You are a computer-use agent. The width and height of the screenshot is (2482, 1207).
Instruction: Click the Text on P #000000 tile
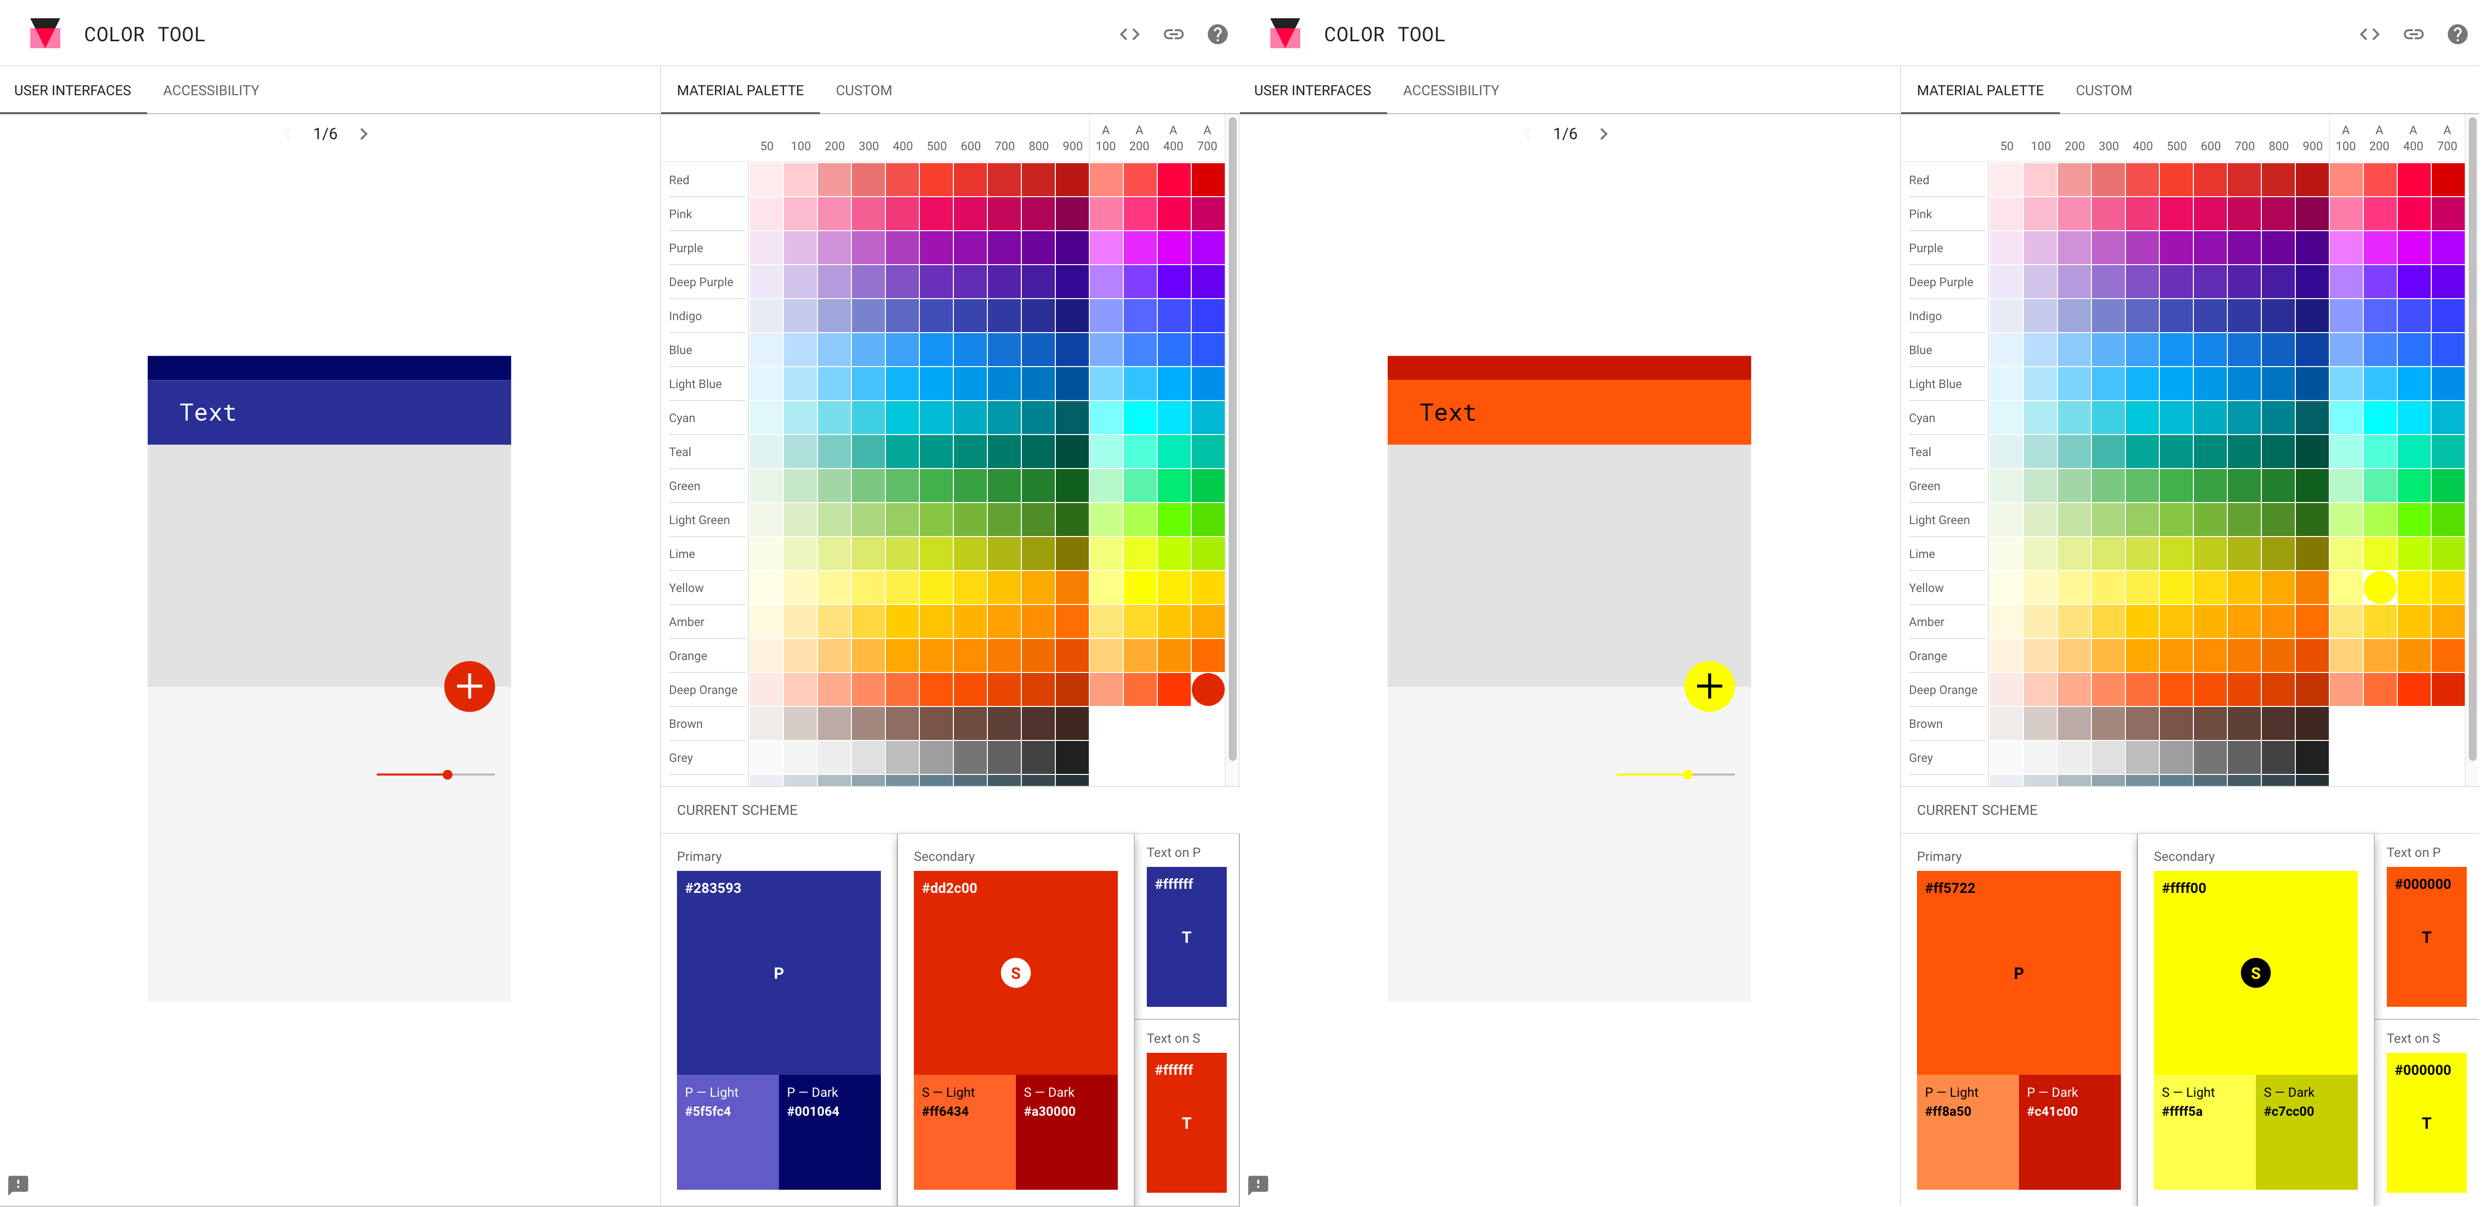2427,937
